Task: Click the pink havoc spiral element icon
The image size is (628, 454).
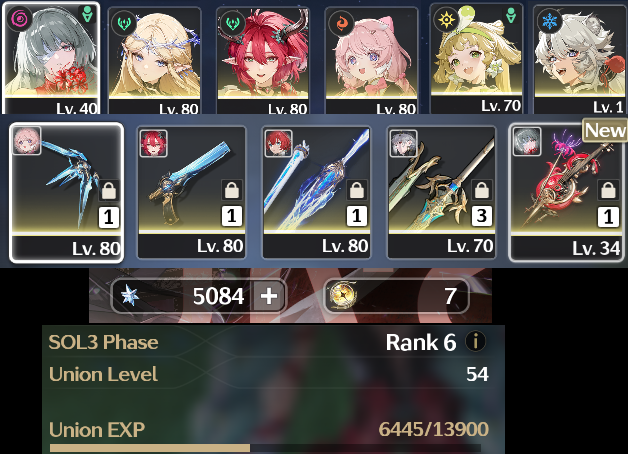Action: (18, 18)
